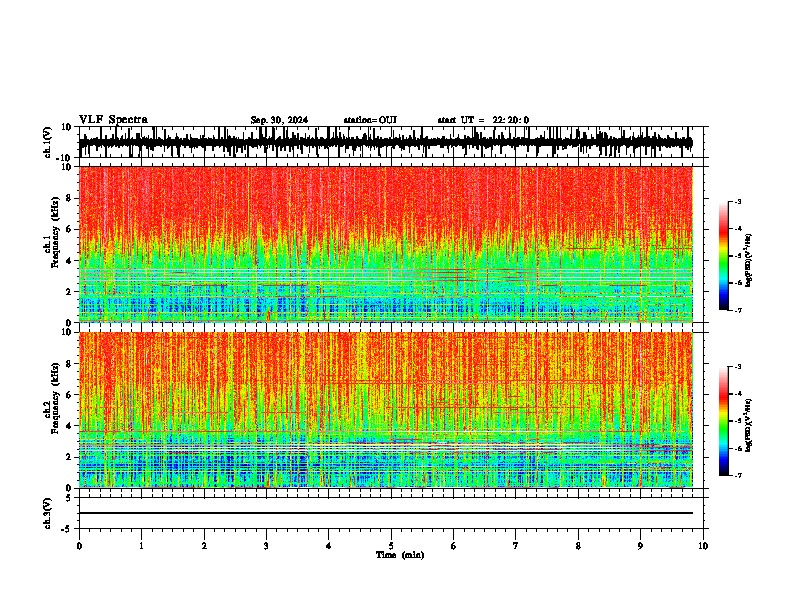Click the ch.1 colorbar log(PSD) unit label
This screenshot has width=792, height=612.
(x=749, y=261)
